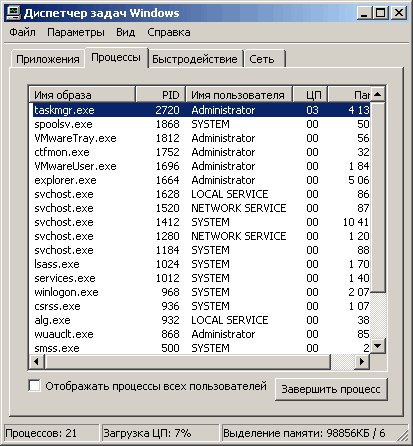This screenshot has width=413, height=446.
Task: Select the winlogon.exe process row
Action: 201,292
